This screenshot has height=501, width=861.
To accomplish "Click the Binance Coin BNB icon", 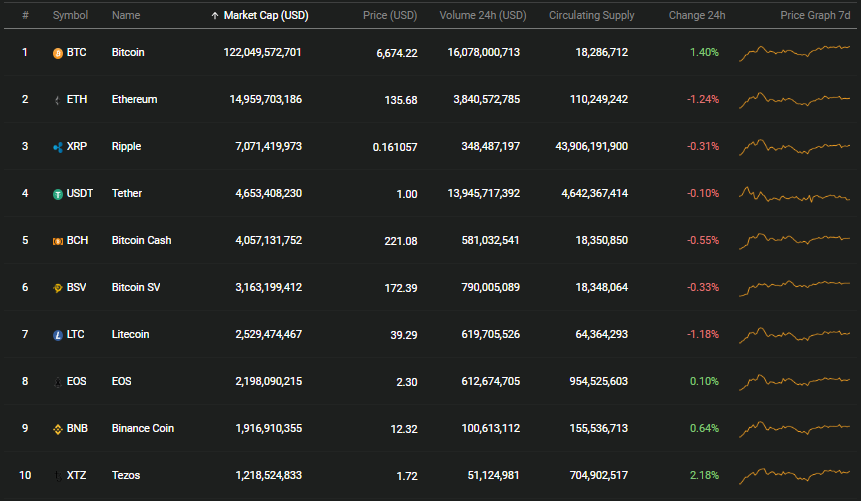I will (58, 429).
